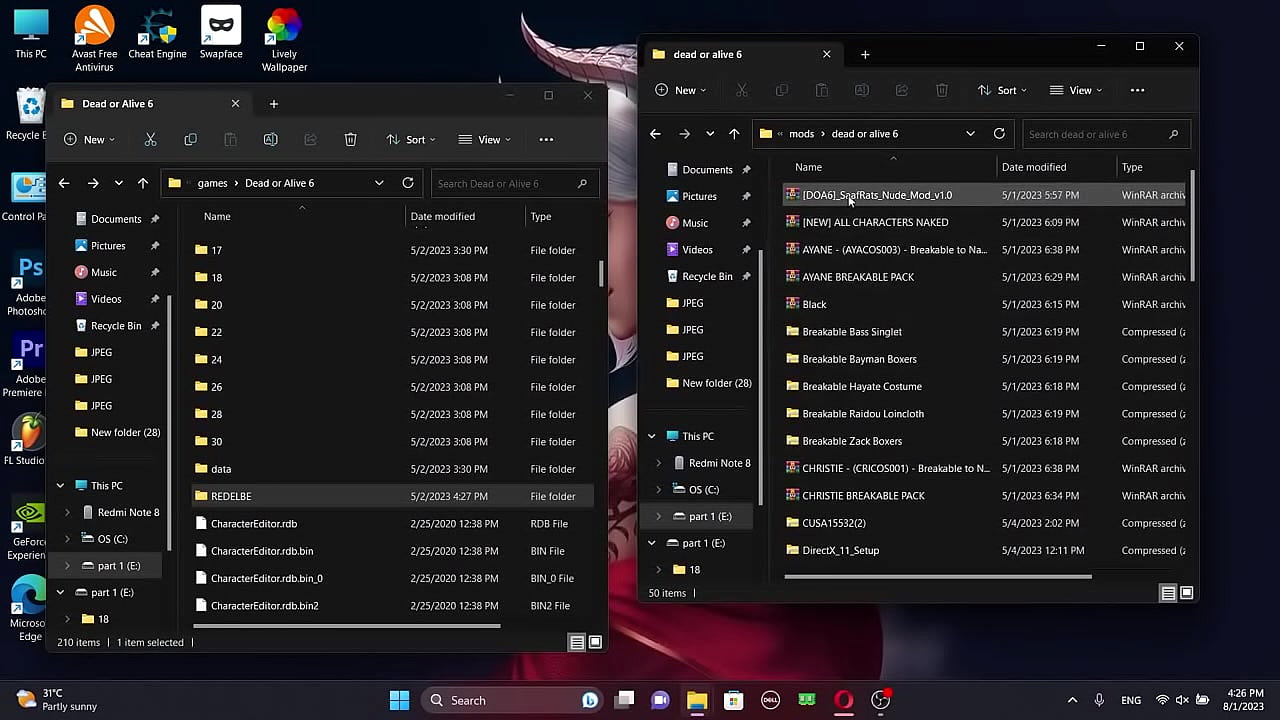The width and height of the screenshot is (1280, 720).
Task: Refresh the mods folder with the reload icon
Action: point(999,134)
